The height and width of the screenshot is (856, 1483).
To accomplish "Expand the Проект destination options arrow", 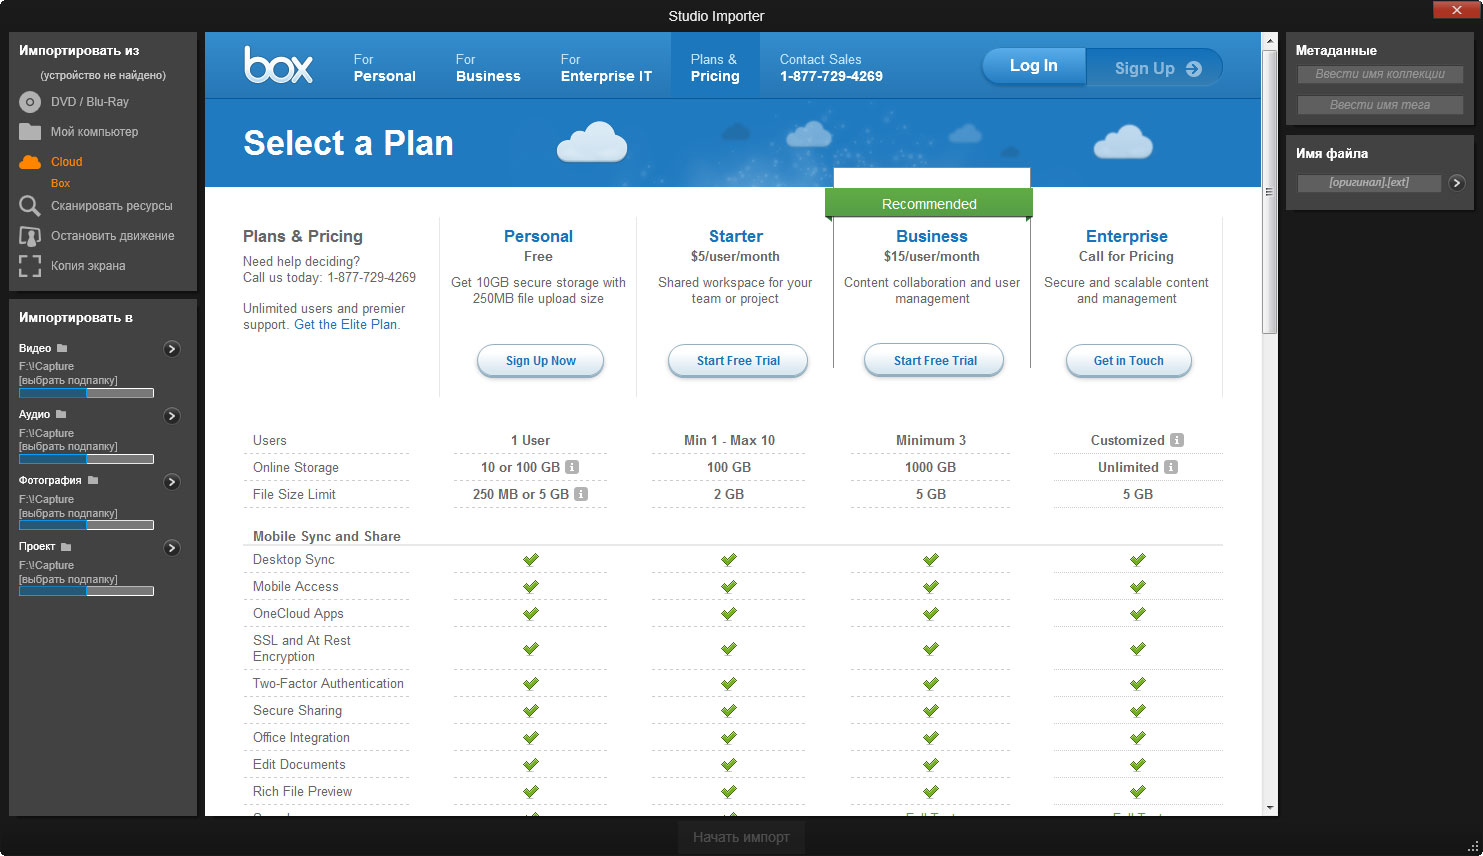I will [x=172, y=548].
